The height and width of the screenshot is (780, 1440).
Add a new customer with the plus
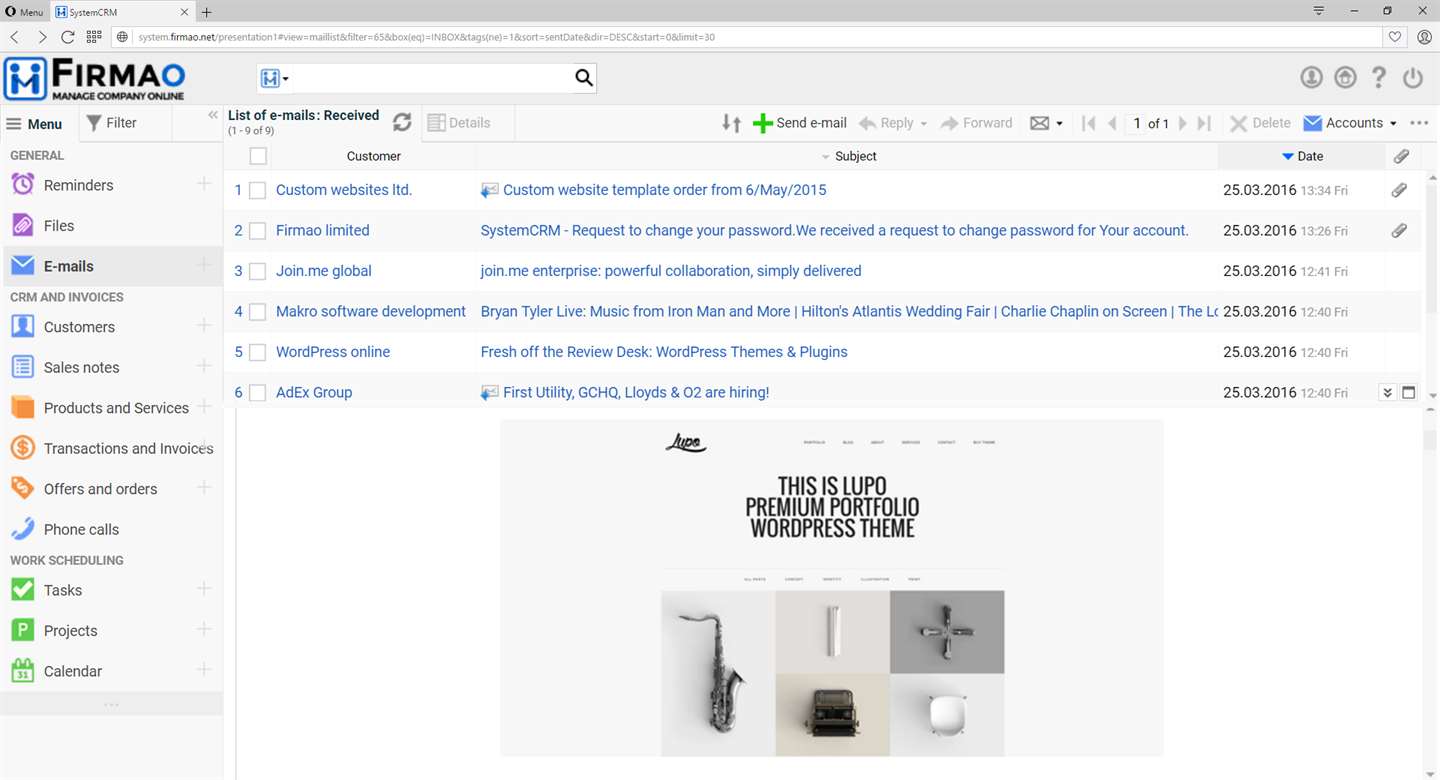pyautogui.click(x=204, y=326)
